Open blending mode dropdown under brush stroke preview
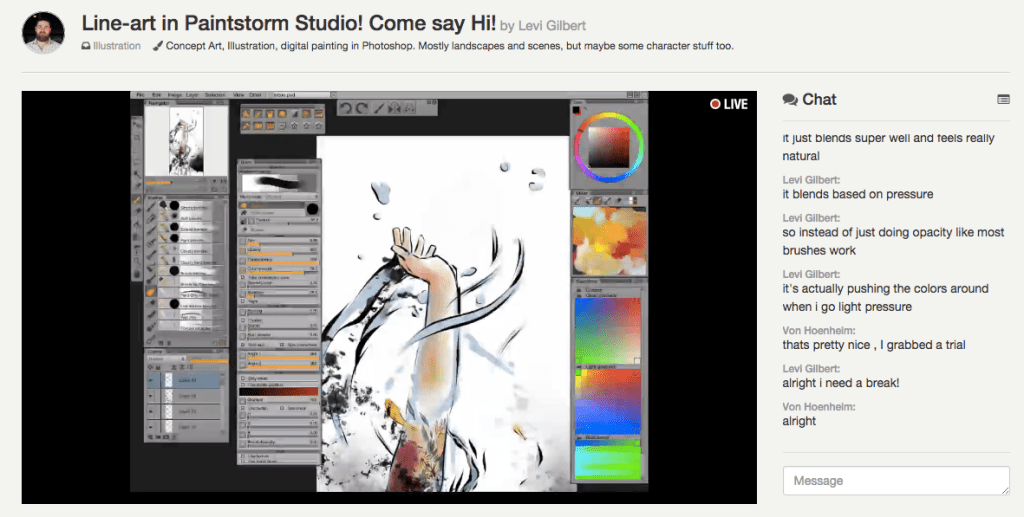Screen dimensions: 1024x517 tap(291, 196)
